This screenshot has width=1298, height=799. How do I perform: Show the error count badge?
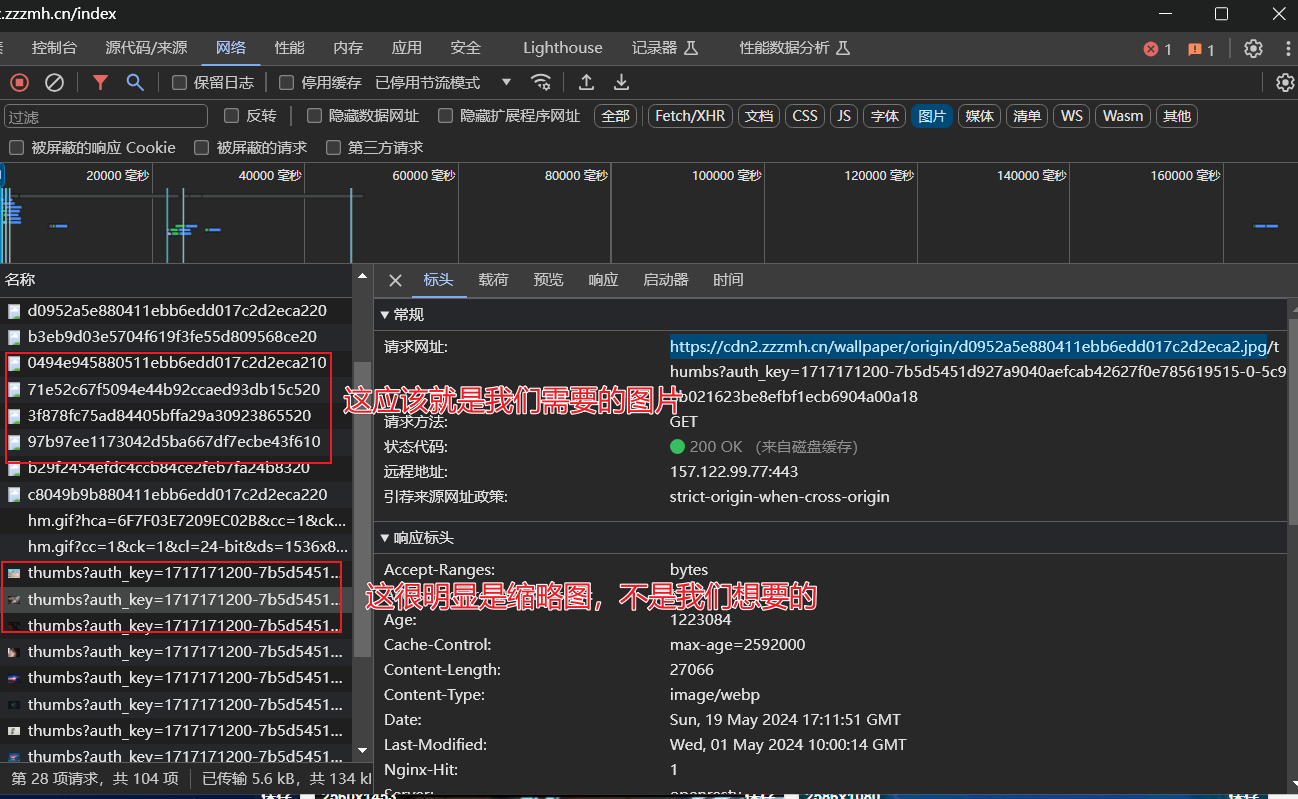point(1157,49)
